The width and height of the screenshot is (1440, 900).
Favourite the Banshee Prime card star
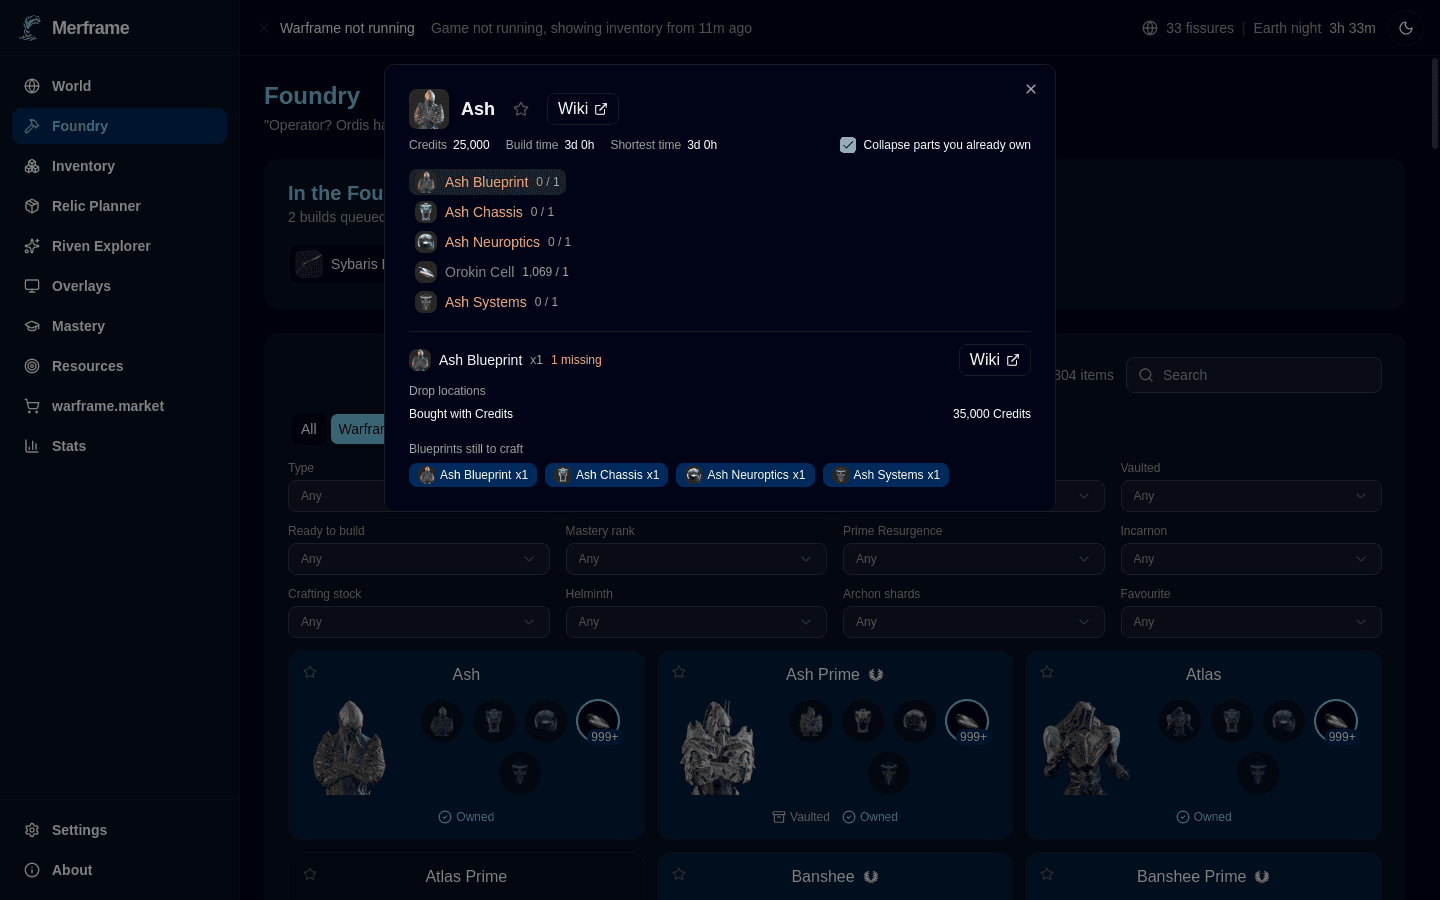pyautogui.click(x=1047, y=874)
